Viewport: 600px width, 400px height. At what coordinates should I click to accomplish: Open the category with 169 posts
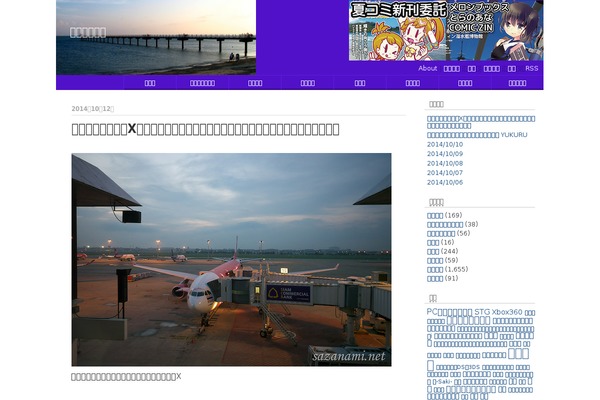[x=435, y=216]
